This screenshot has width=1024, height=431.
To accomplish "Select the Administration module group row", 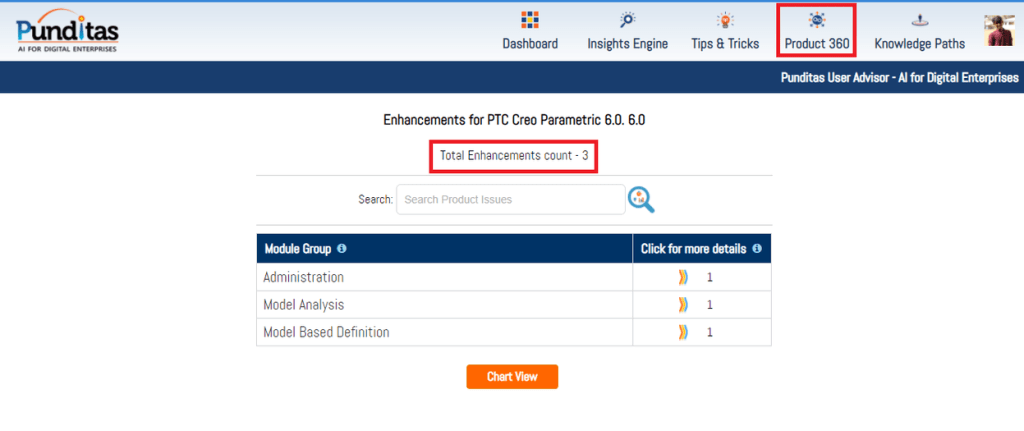I will click(304, 277).
